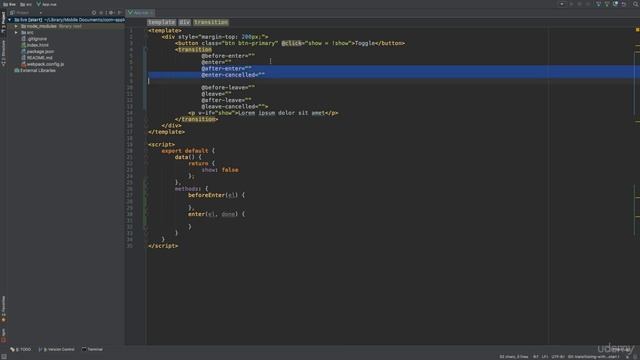Click the @leave-cancelled attribute text
640x360 pixels.
234,107
